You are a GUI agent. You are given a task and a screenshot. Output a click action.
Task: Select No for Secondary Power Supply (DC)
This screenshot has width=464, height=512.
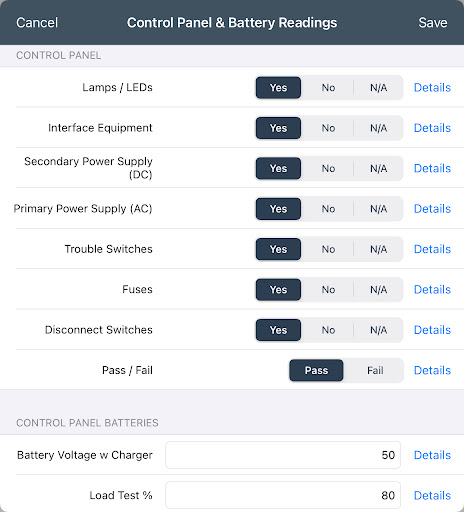pos(328,168)
